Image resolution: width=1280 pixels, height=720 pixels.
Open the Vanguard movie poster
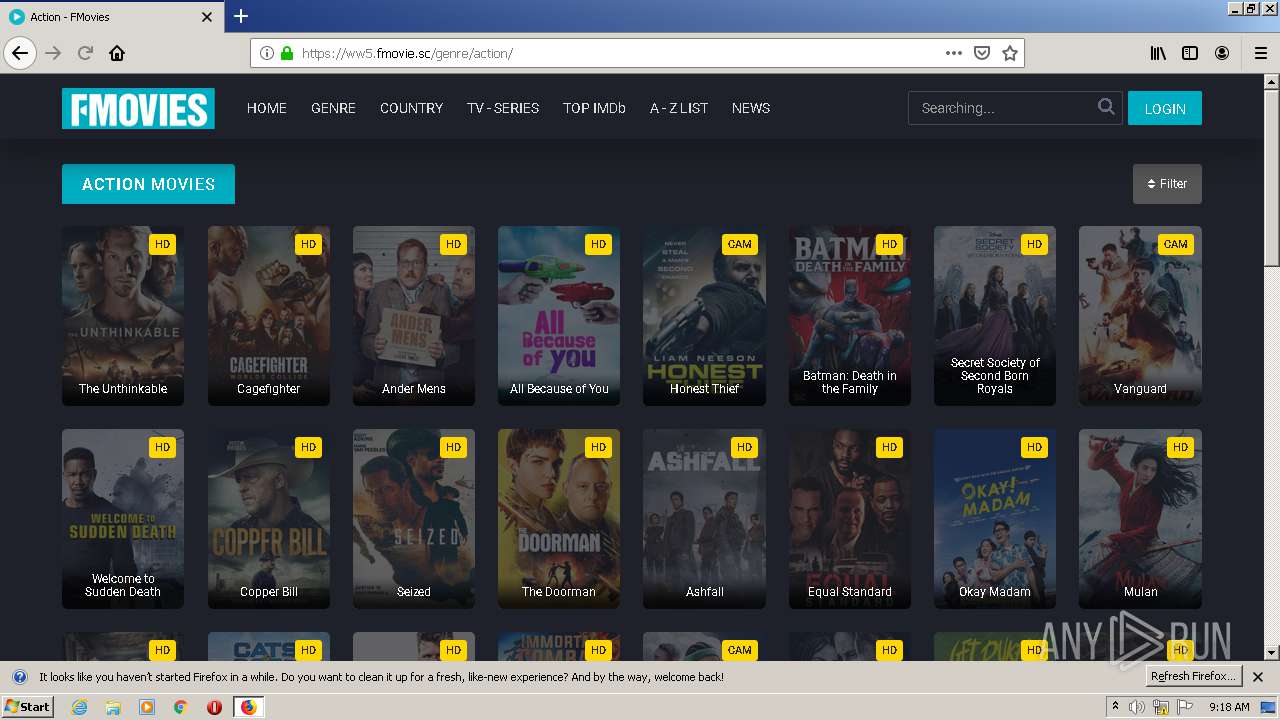[x=1140, y=316]
